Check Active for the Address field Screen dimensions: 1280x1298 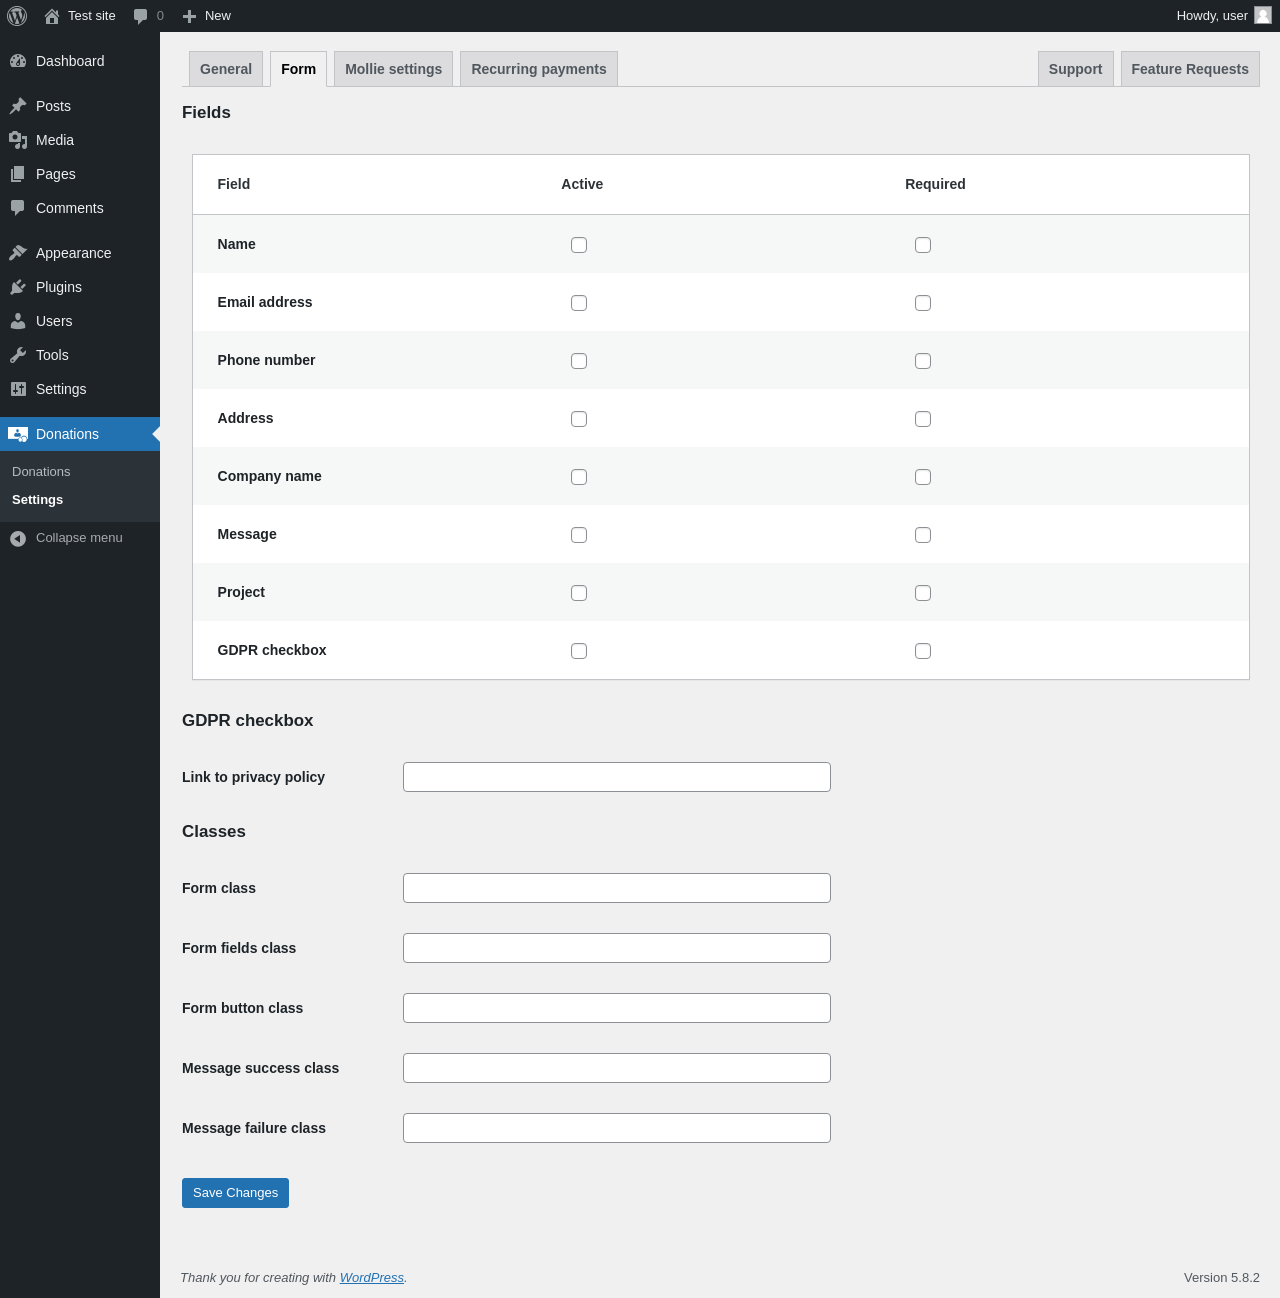click(579, 419)
